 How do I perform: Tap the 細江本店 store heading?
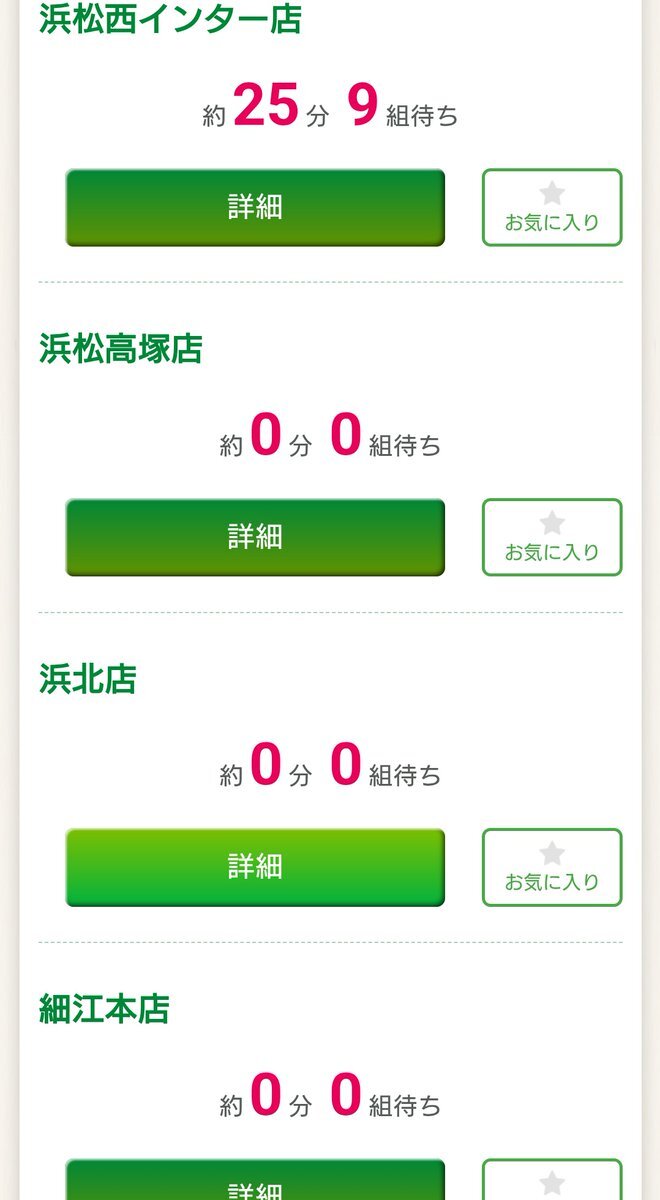tap(105, 1009)
